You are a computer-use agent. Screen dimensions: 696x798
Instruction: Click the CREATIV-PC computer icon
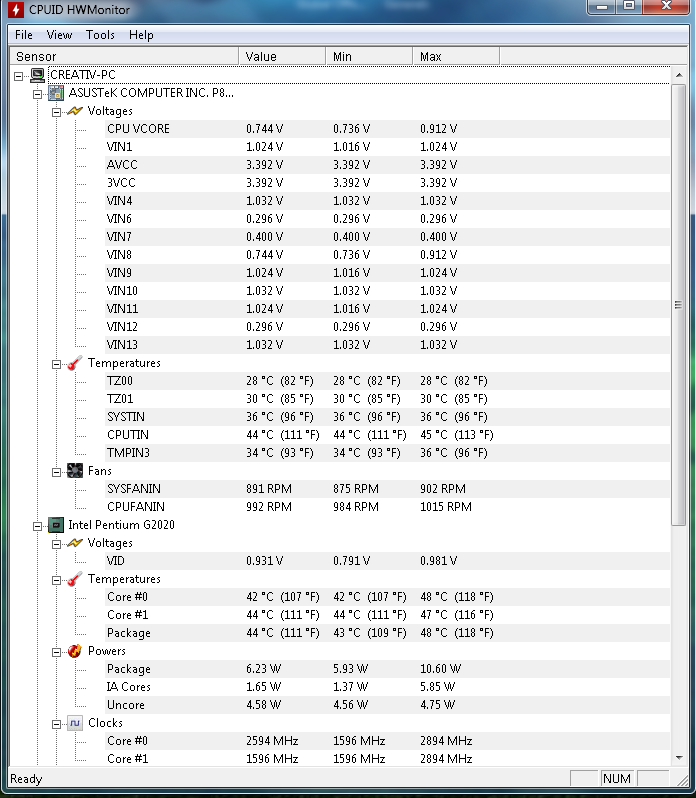[37, 75]
